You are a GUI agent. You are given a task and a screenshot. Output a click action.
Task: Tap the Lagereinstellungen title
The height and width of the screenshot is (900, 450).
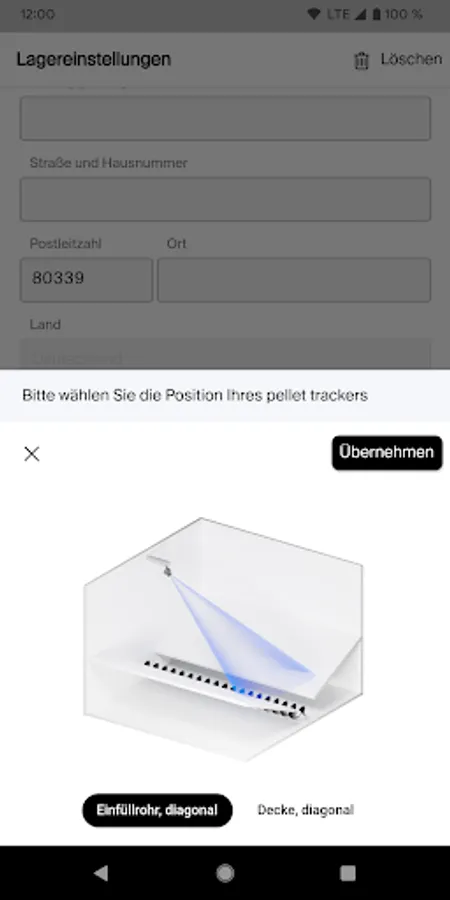click(94, 59)
